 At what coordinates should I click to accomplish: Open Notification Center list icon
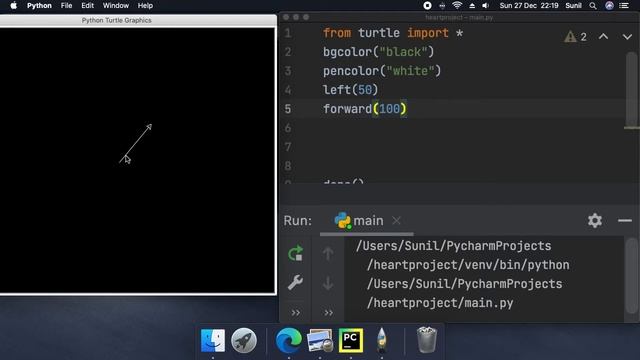click(624, 6)
